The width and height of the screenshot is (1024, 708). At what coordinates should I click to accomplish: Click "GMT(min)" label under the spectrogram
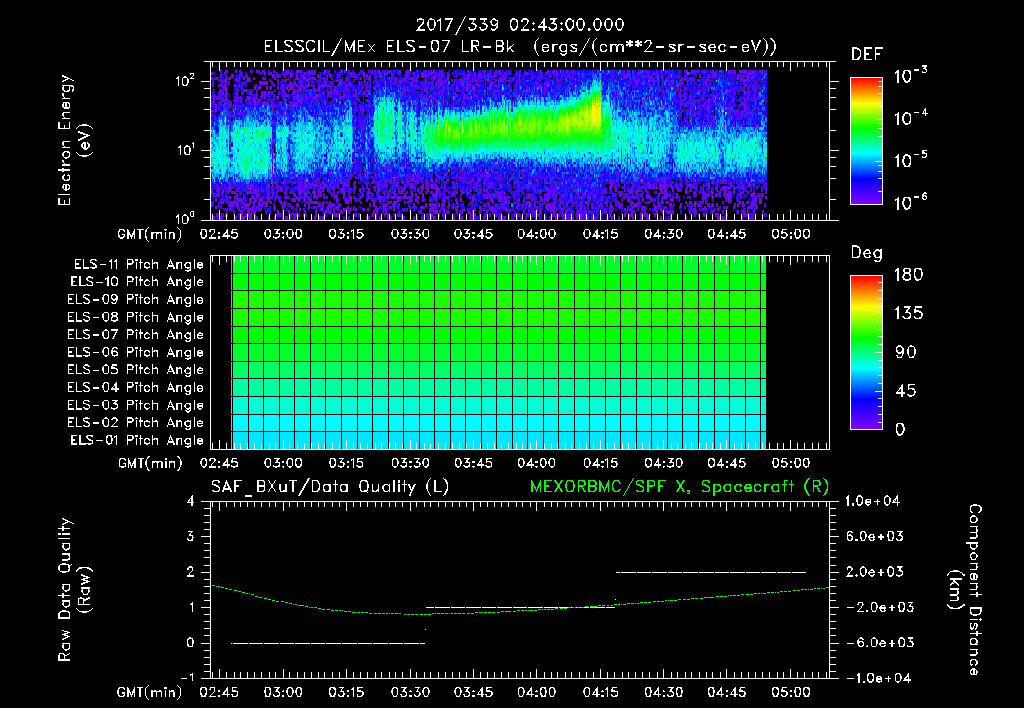coord(150,235)
